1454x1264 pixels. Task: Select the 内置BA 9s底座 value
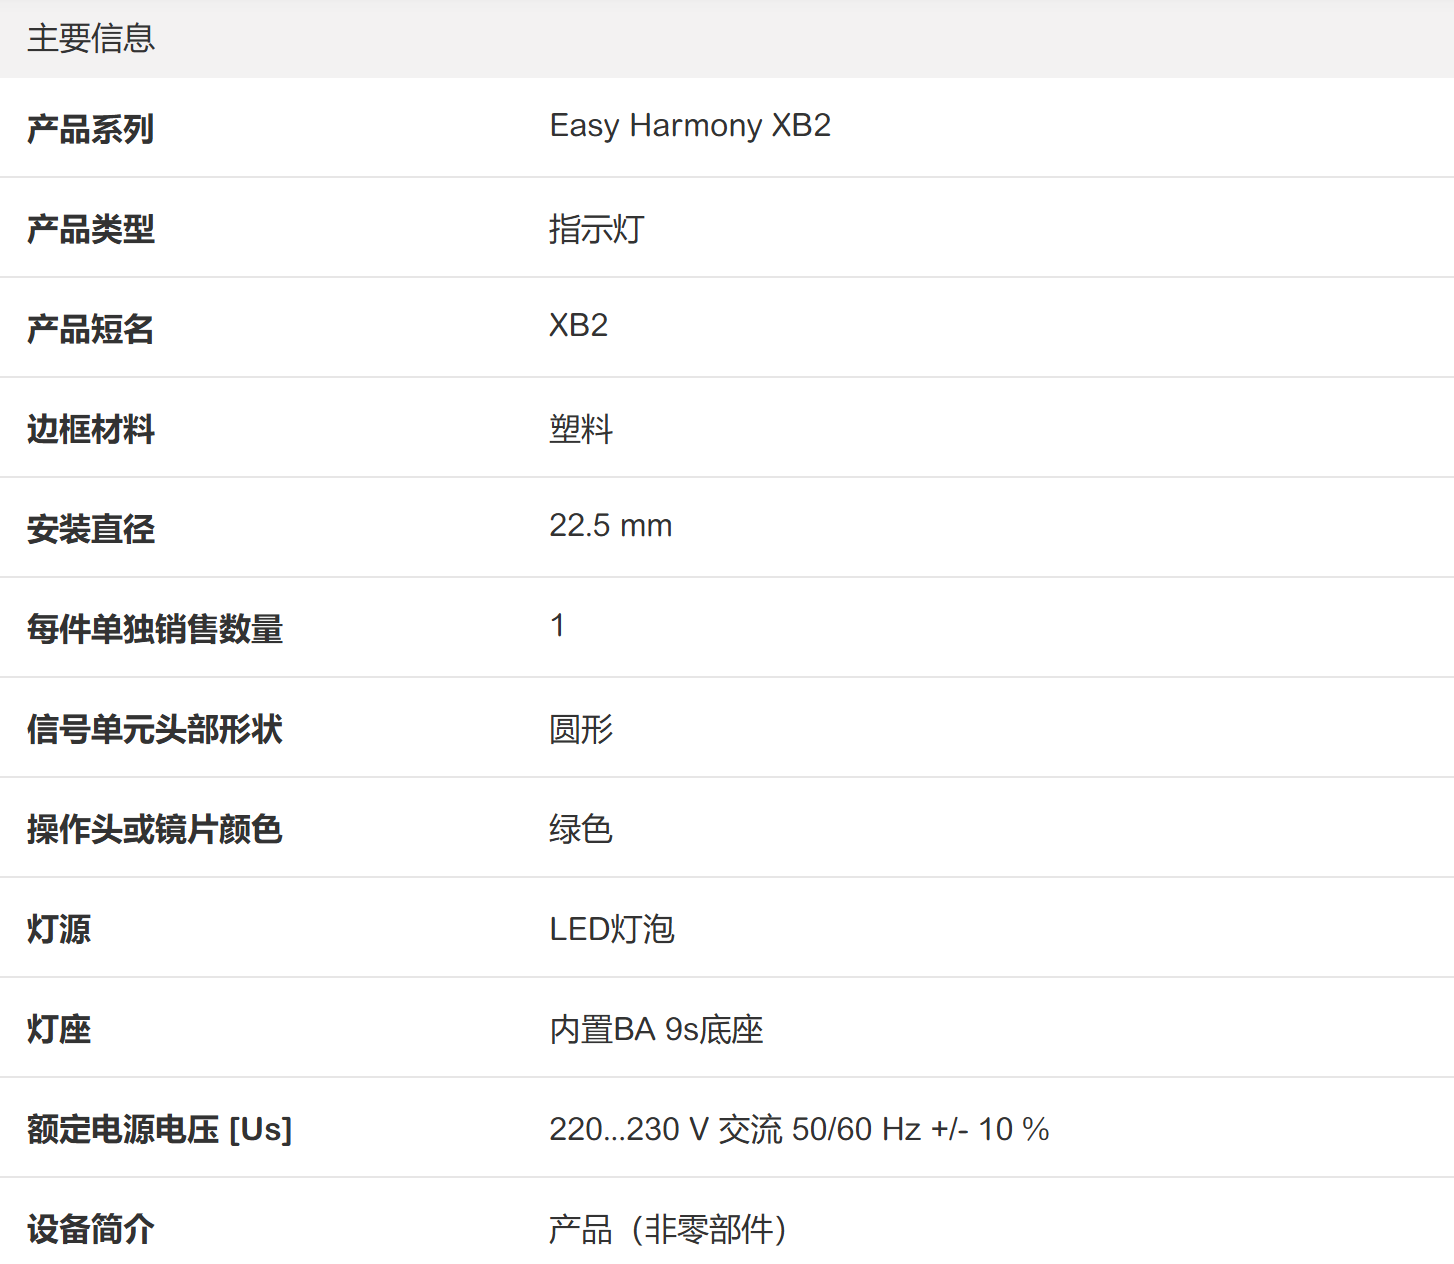(x=656, y=1029)
